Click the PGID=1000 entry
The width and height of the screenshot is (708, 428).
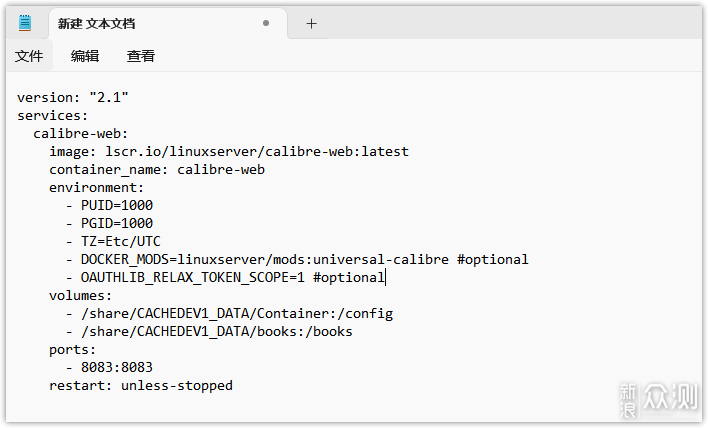117,223
